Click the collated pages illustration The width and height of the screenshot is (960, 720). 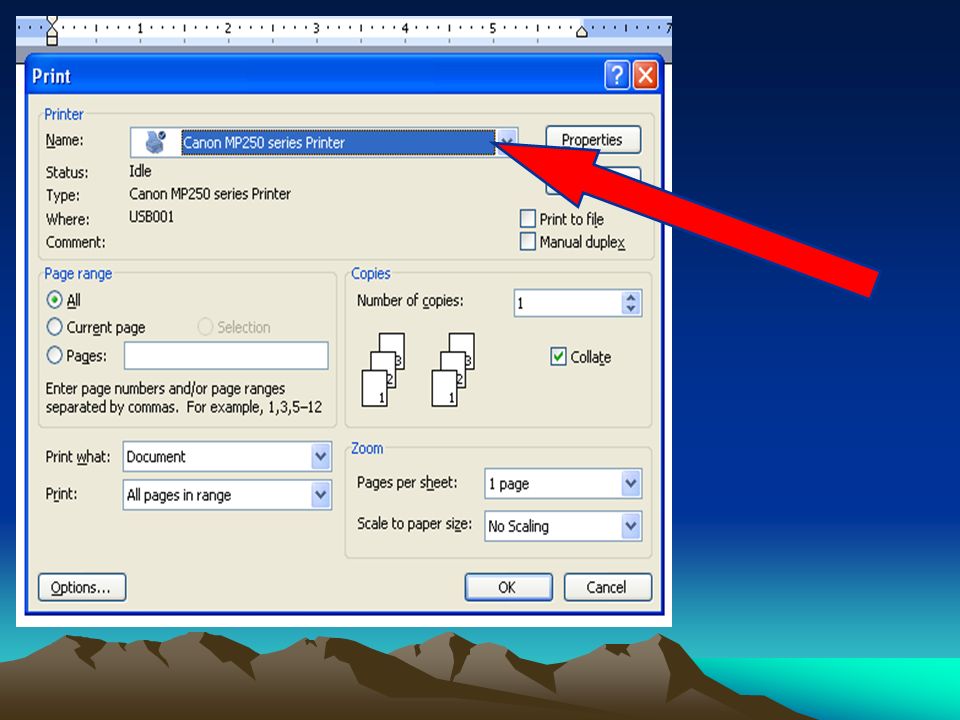pos(419,370)
